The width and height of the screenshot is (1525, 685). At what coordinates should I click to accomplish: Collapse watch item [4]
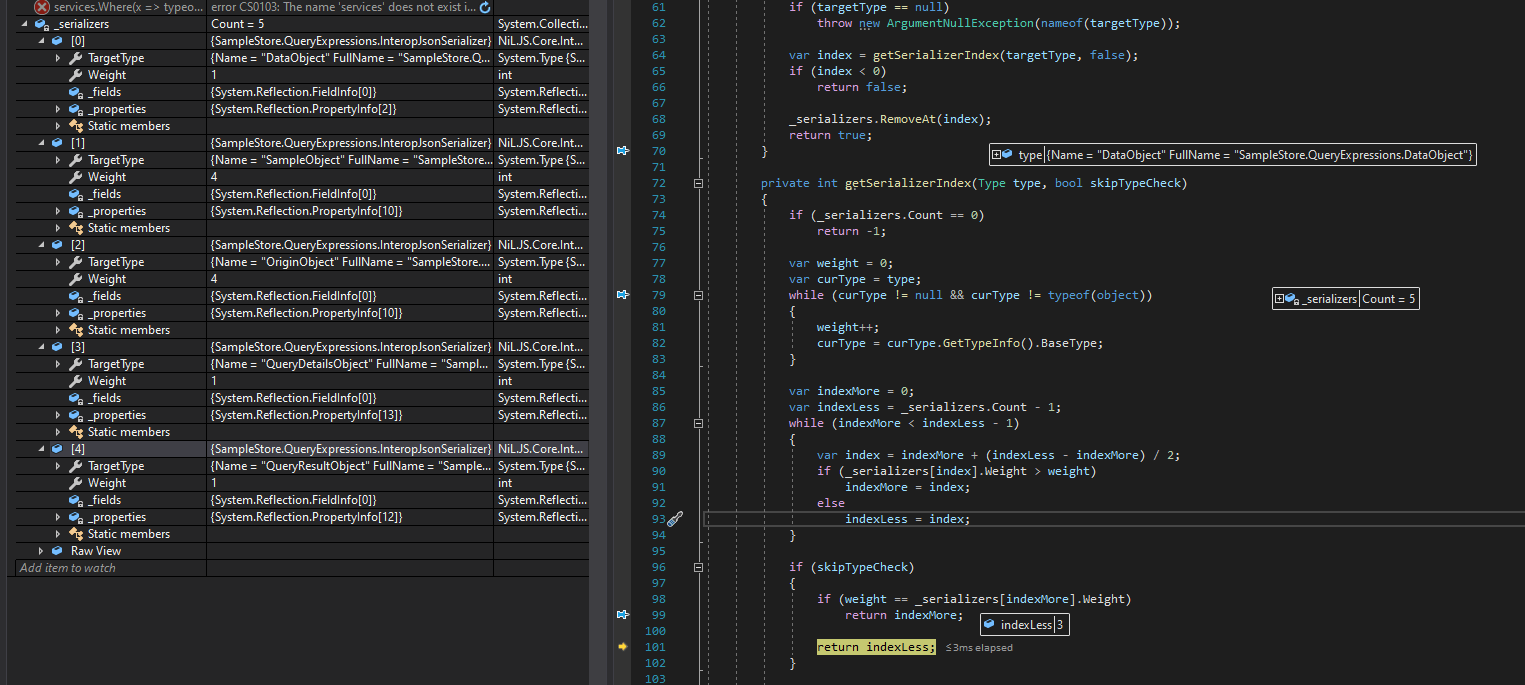tap(41, 449)
